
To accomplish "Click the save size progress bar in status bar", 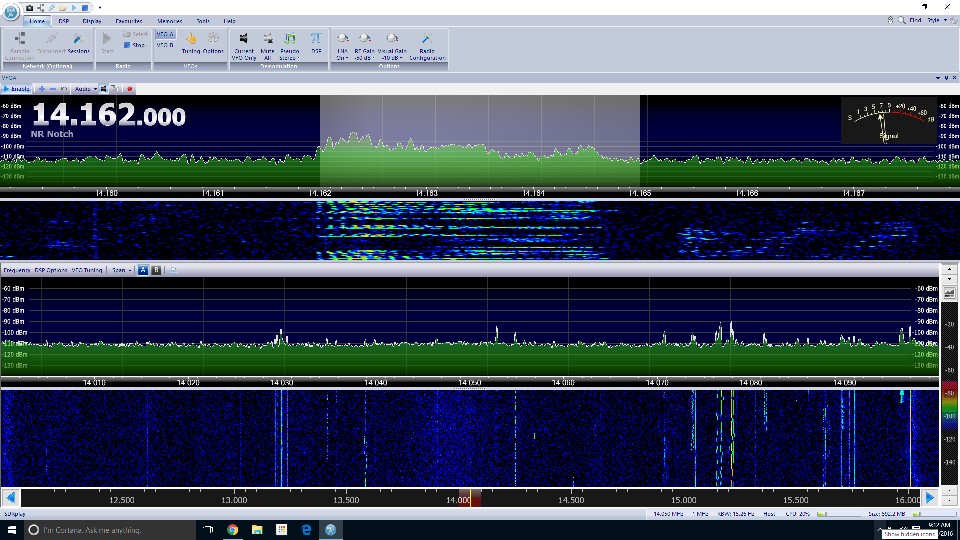I will 932,514.
